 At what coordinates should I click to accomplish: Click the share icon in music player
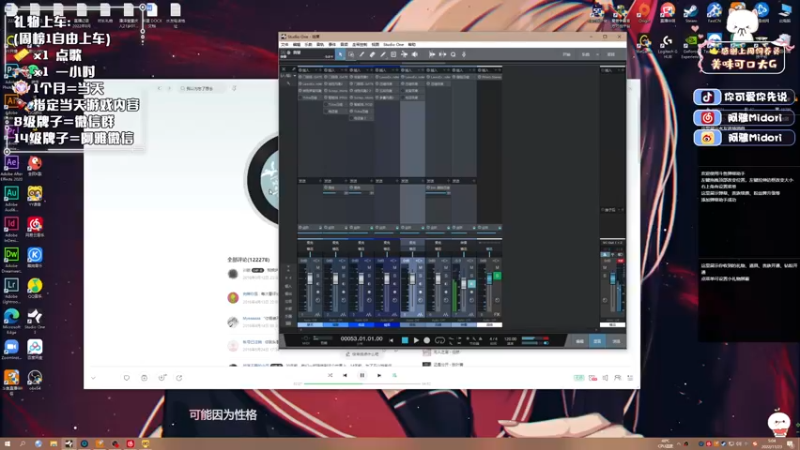click(179, 378)
